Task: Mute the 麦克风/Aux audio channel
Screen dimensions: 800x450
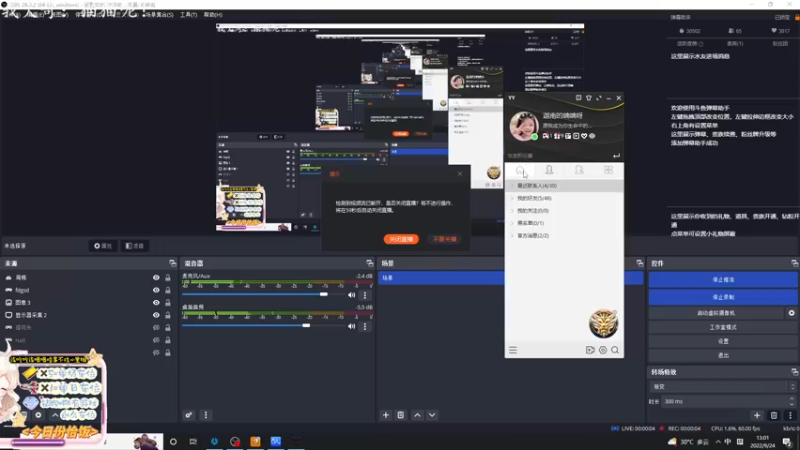Action: [x=352, y=295]
